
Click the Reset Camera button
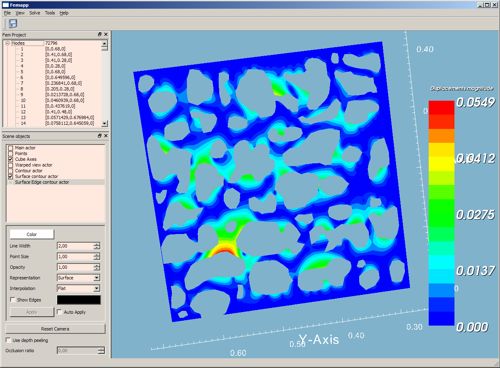[x=55, y=329]
